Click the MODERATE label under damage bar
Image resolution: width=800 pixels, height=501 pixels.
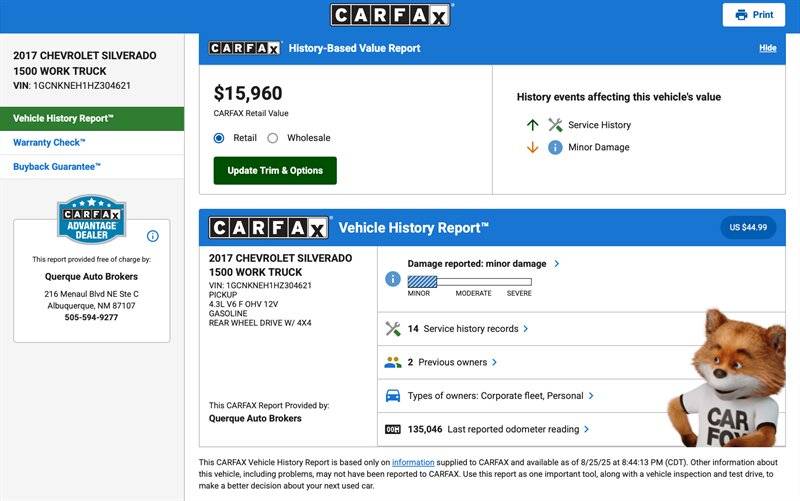[473, 293]
